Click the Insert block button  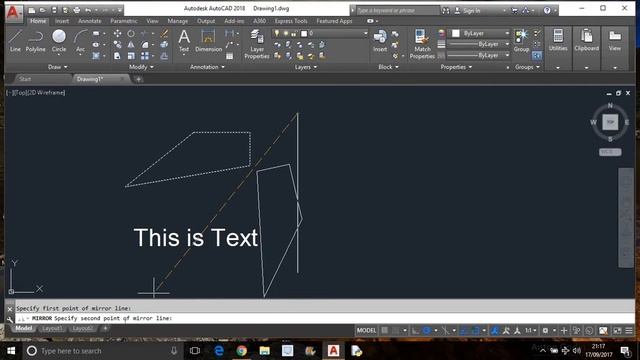pos(380,40)
